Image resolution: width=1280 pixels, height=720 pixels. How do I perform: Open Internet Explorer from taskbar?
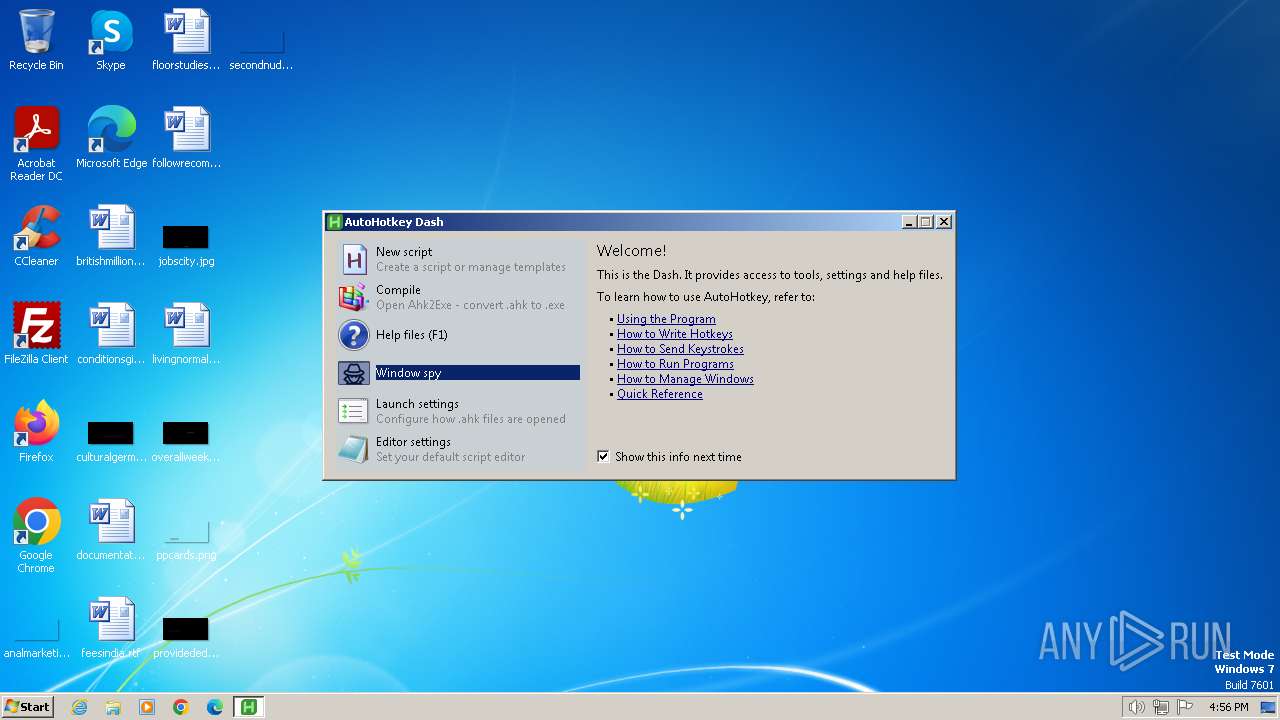(79, 707)
